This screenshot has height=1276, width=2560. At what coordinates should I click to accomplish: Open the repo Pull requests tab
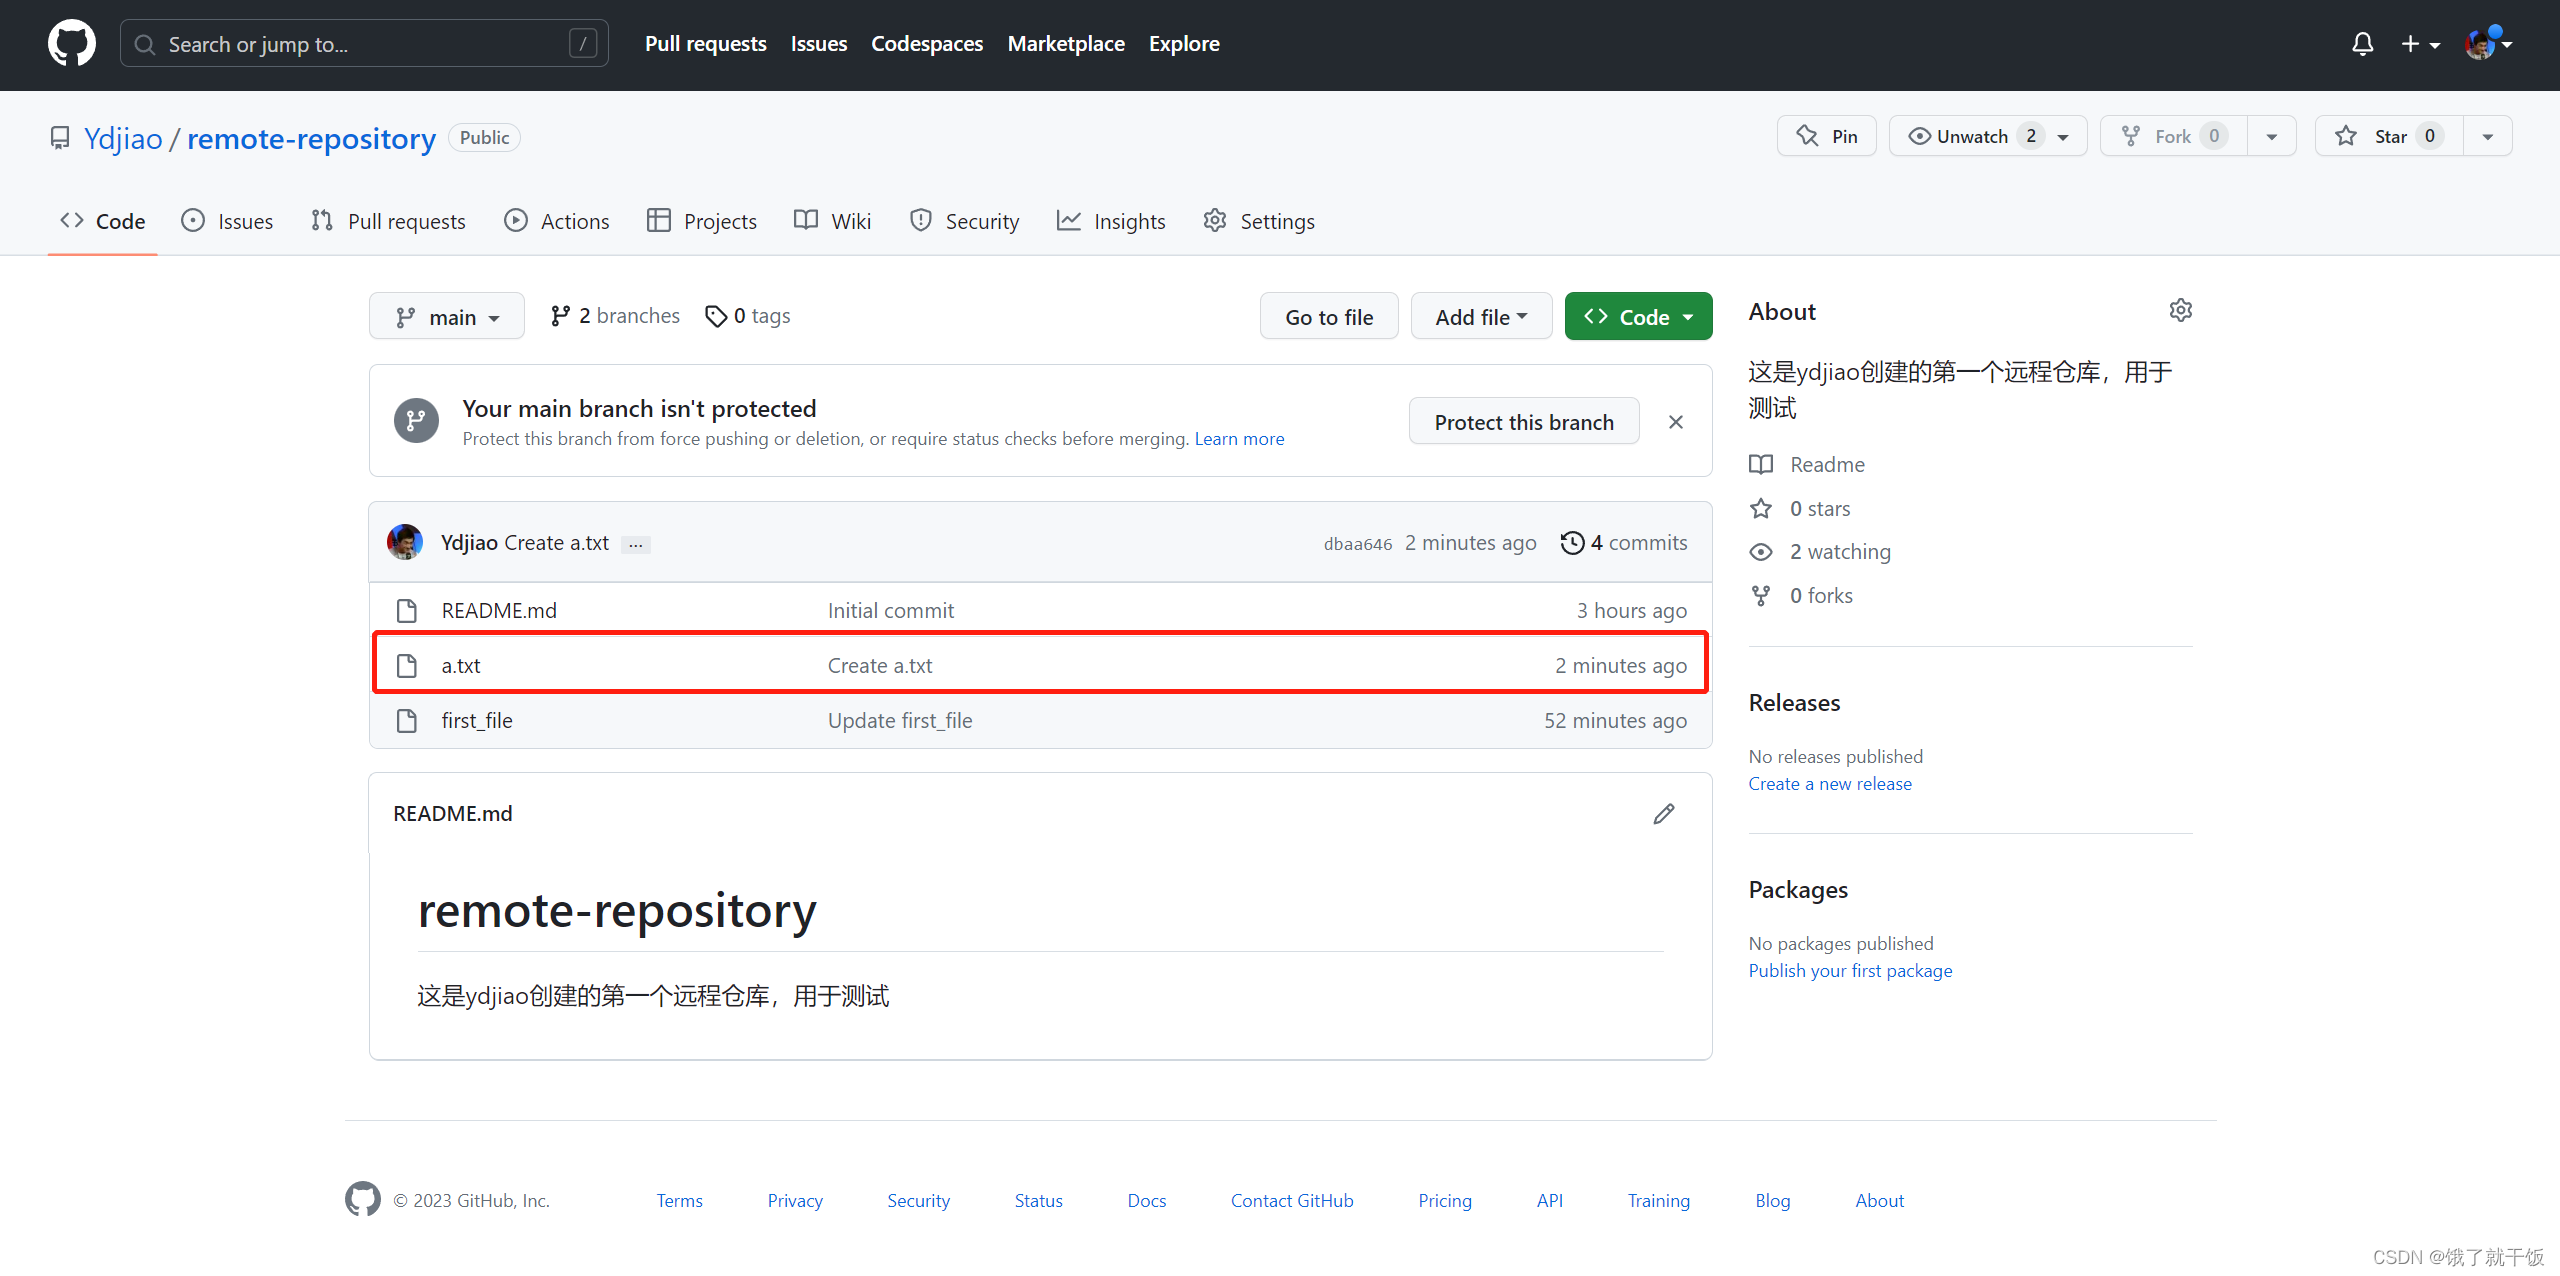(388, 221)
